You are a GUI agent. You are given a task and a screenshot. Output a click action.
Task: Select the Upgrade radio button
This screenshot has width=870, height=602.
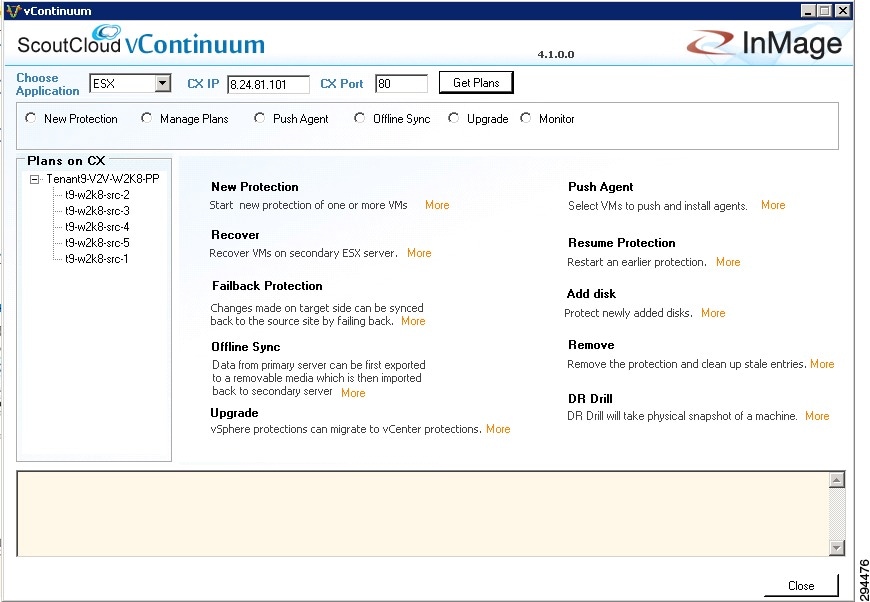[454, 118]
